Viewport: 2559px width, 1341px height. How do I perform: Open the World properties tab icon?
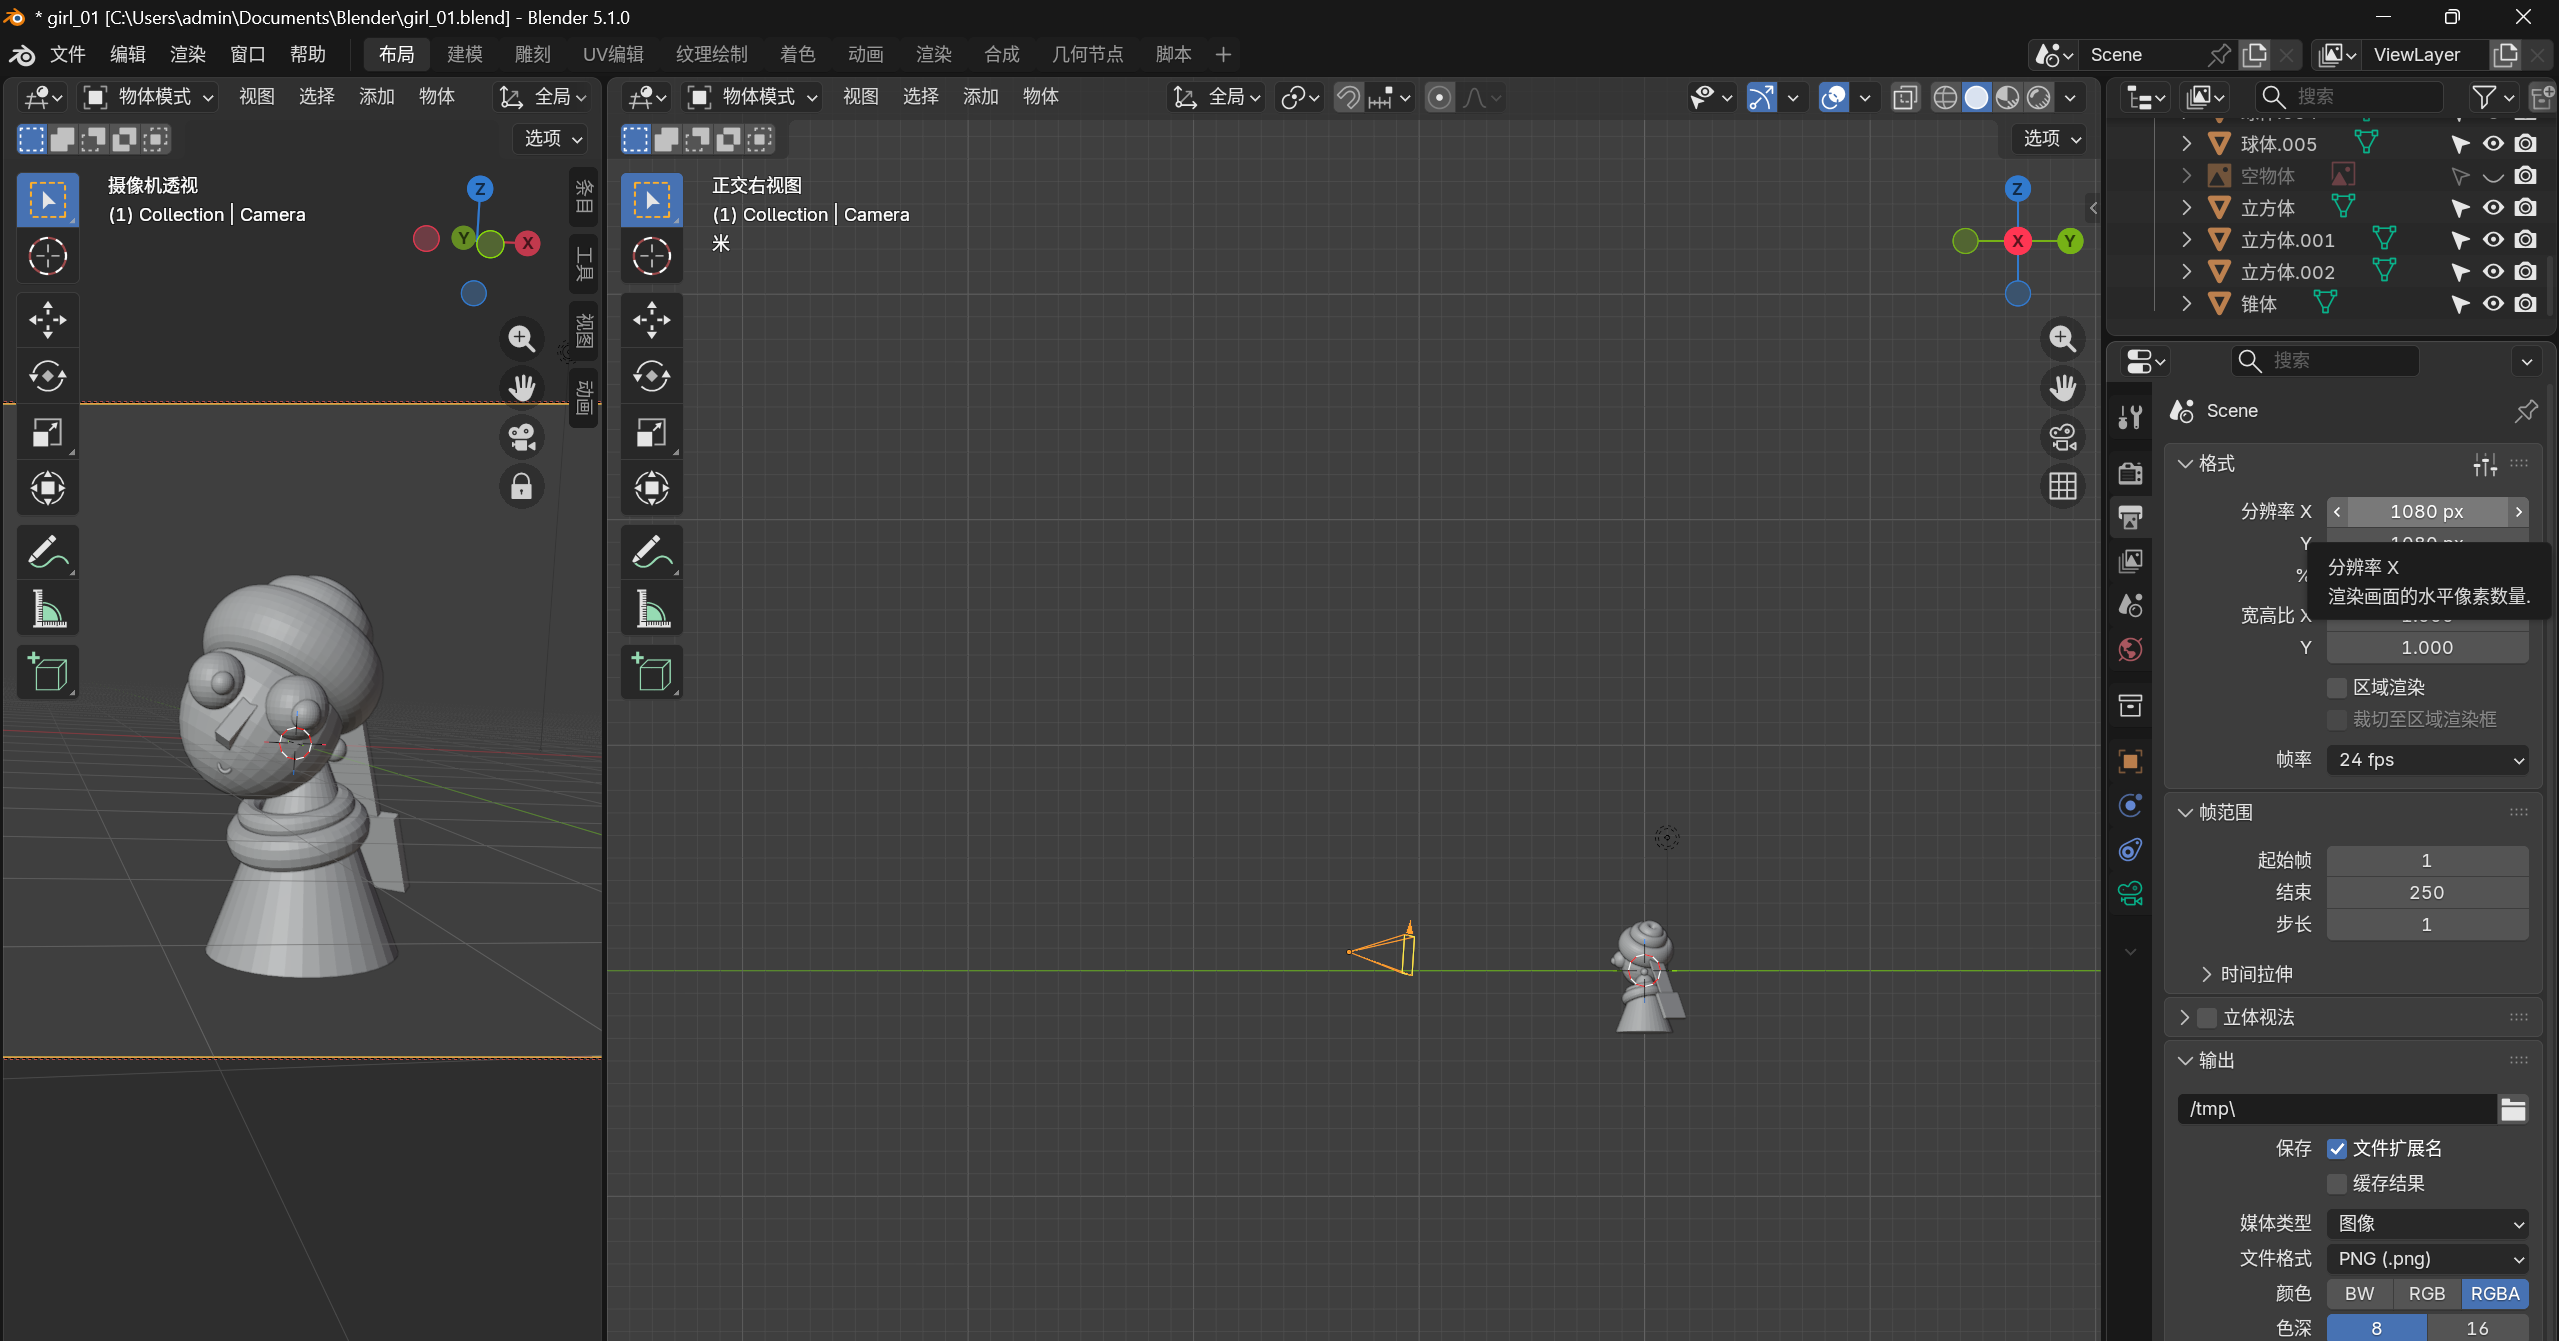[2130, 650]
